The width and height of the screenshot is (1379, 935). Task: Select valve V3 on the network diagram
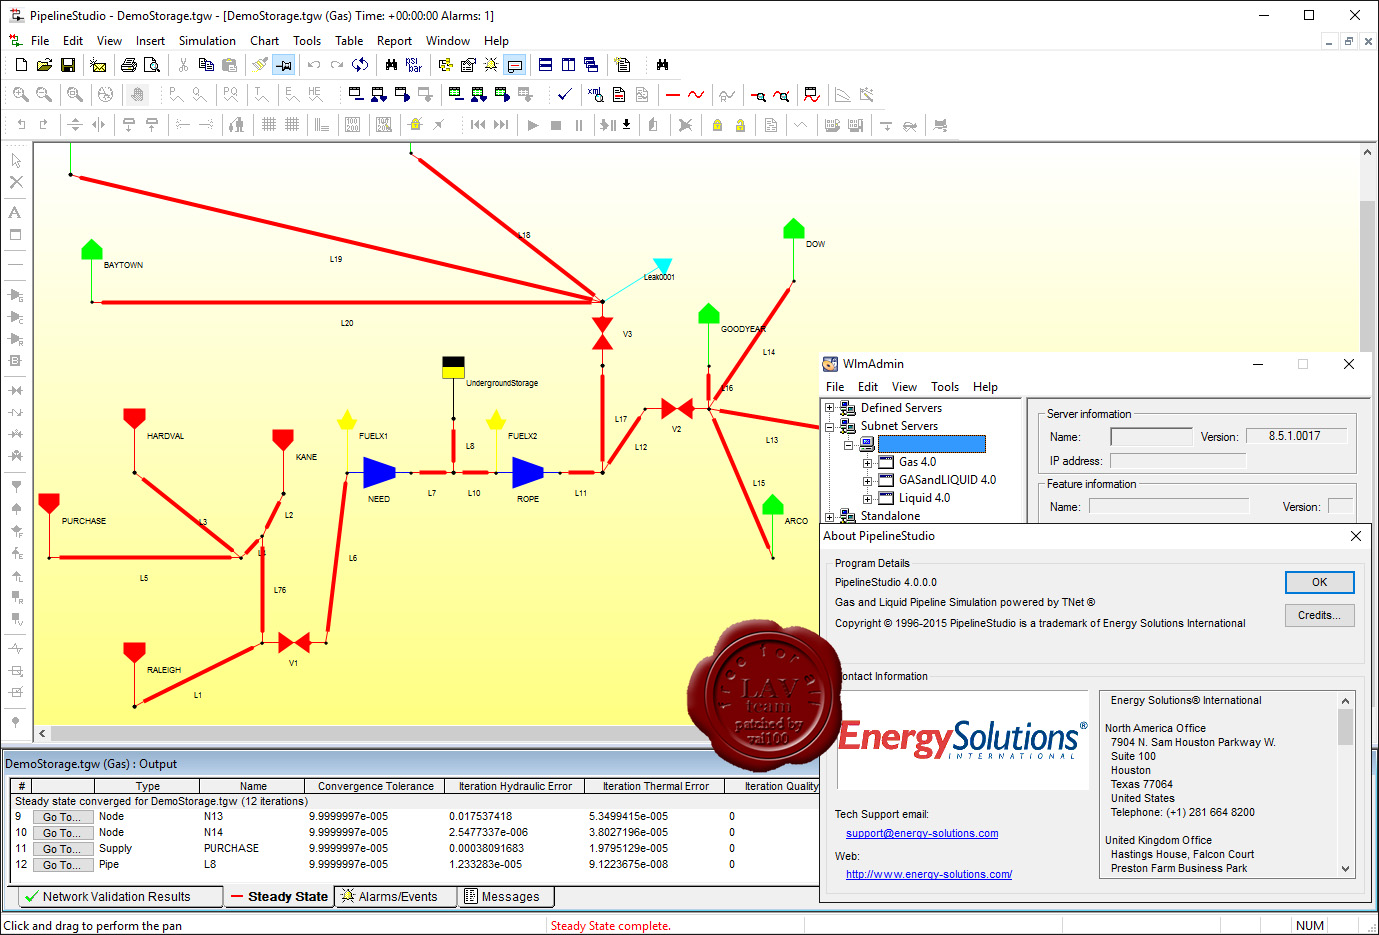pos(602,334)
